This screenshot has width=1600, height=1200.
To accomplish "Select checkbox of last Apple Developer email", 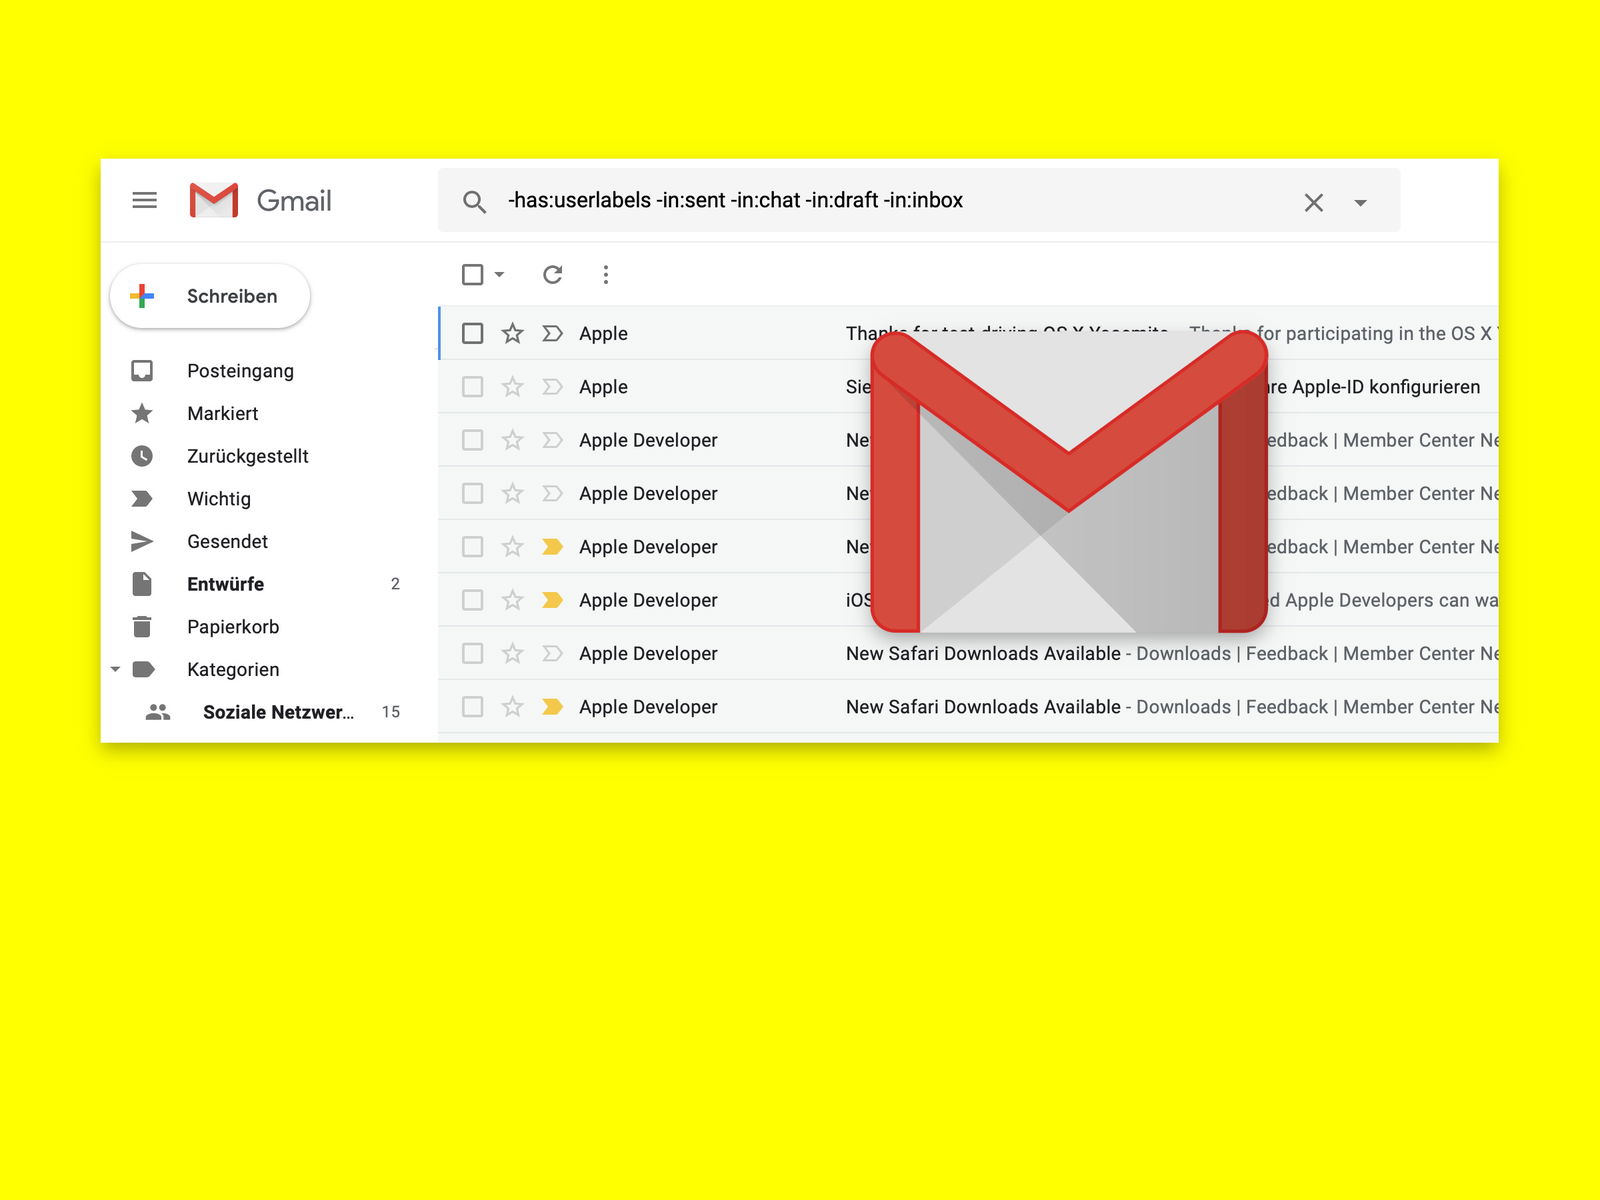I will [x=473, y=707].
